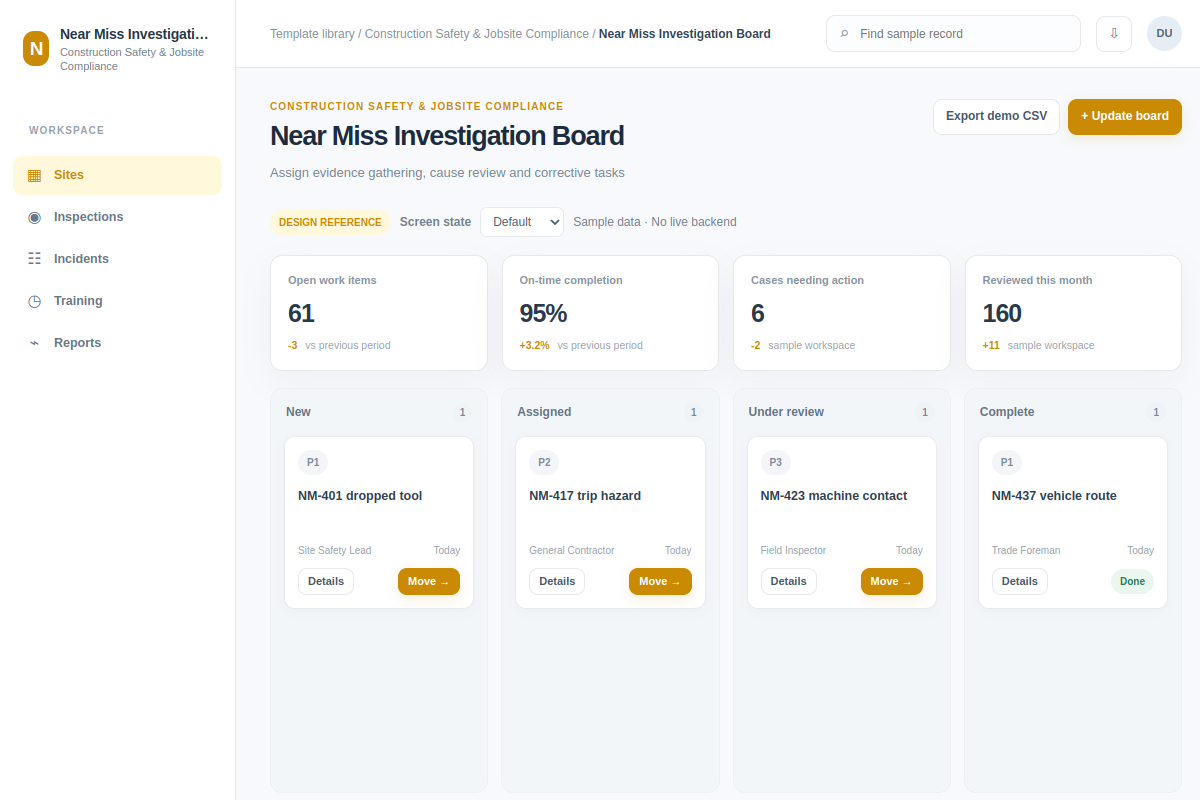
Task: Click the Reports icon in sidebar
Action: click(x=35, y=343)
